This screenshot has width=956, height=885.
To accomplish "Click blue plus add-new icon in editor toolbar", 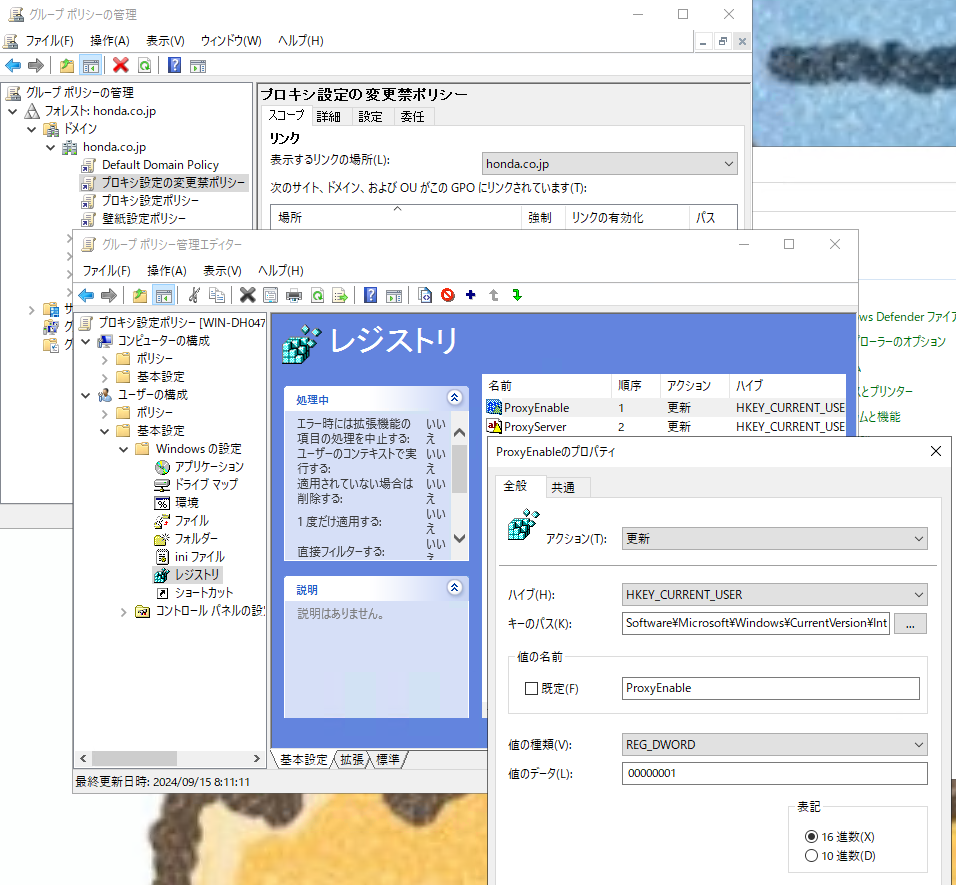I will [471, 296].
